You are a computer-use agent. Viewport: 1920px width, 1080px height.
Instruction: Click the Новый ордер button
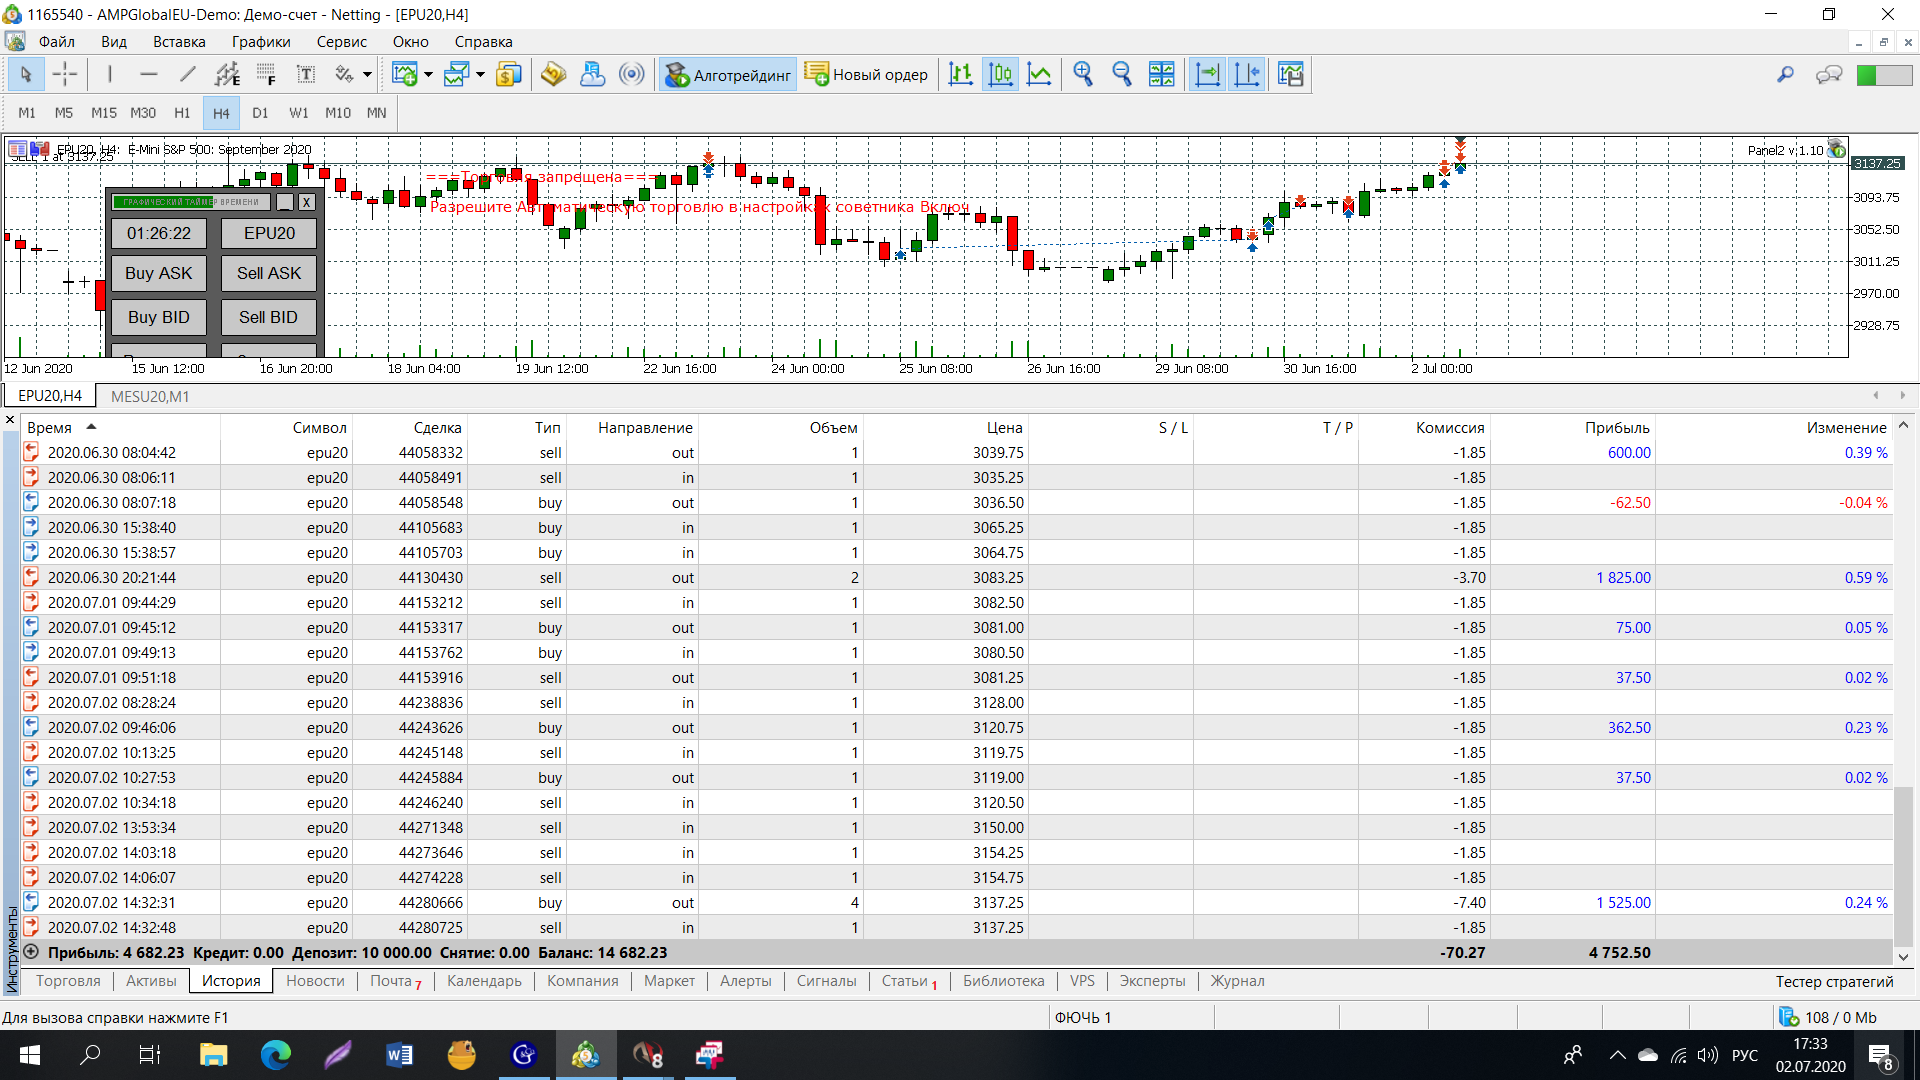point(866,74)
